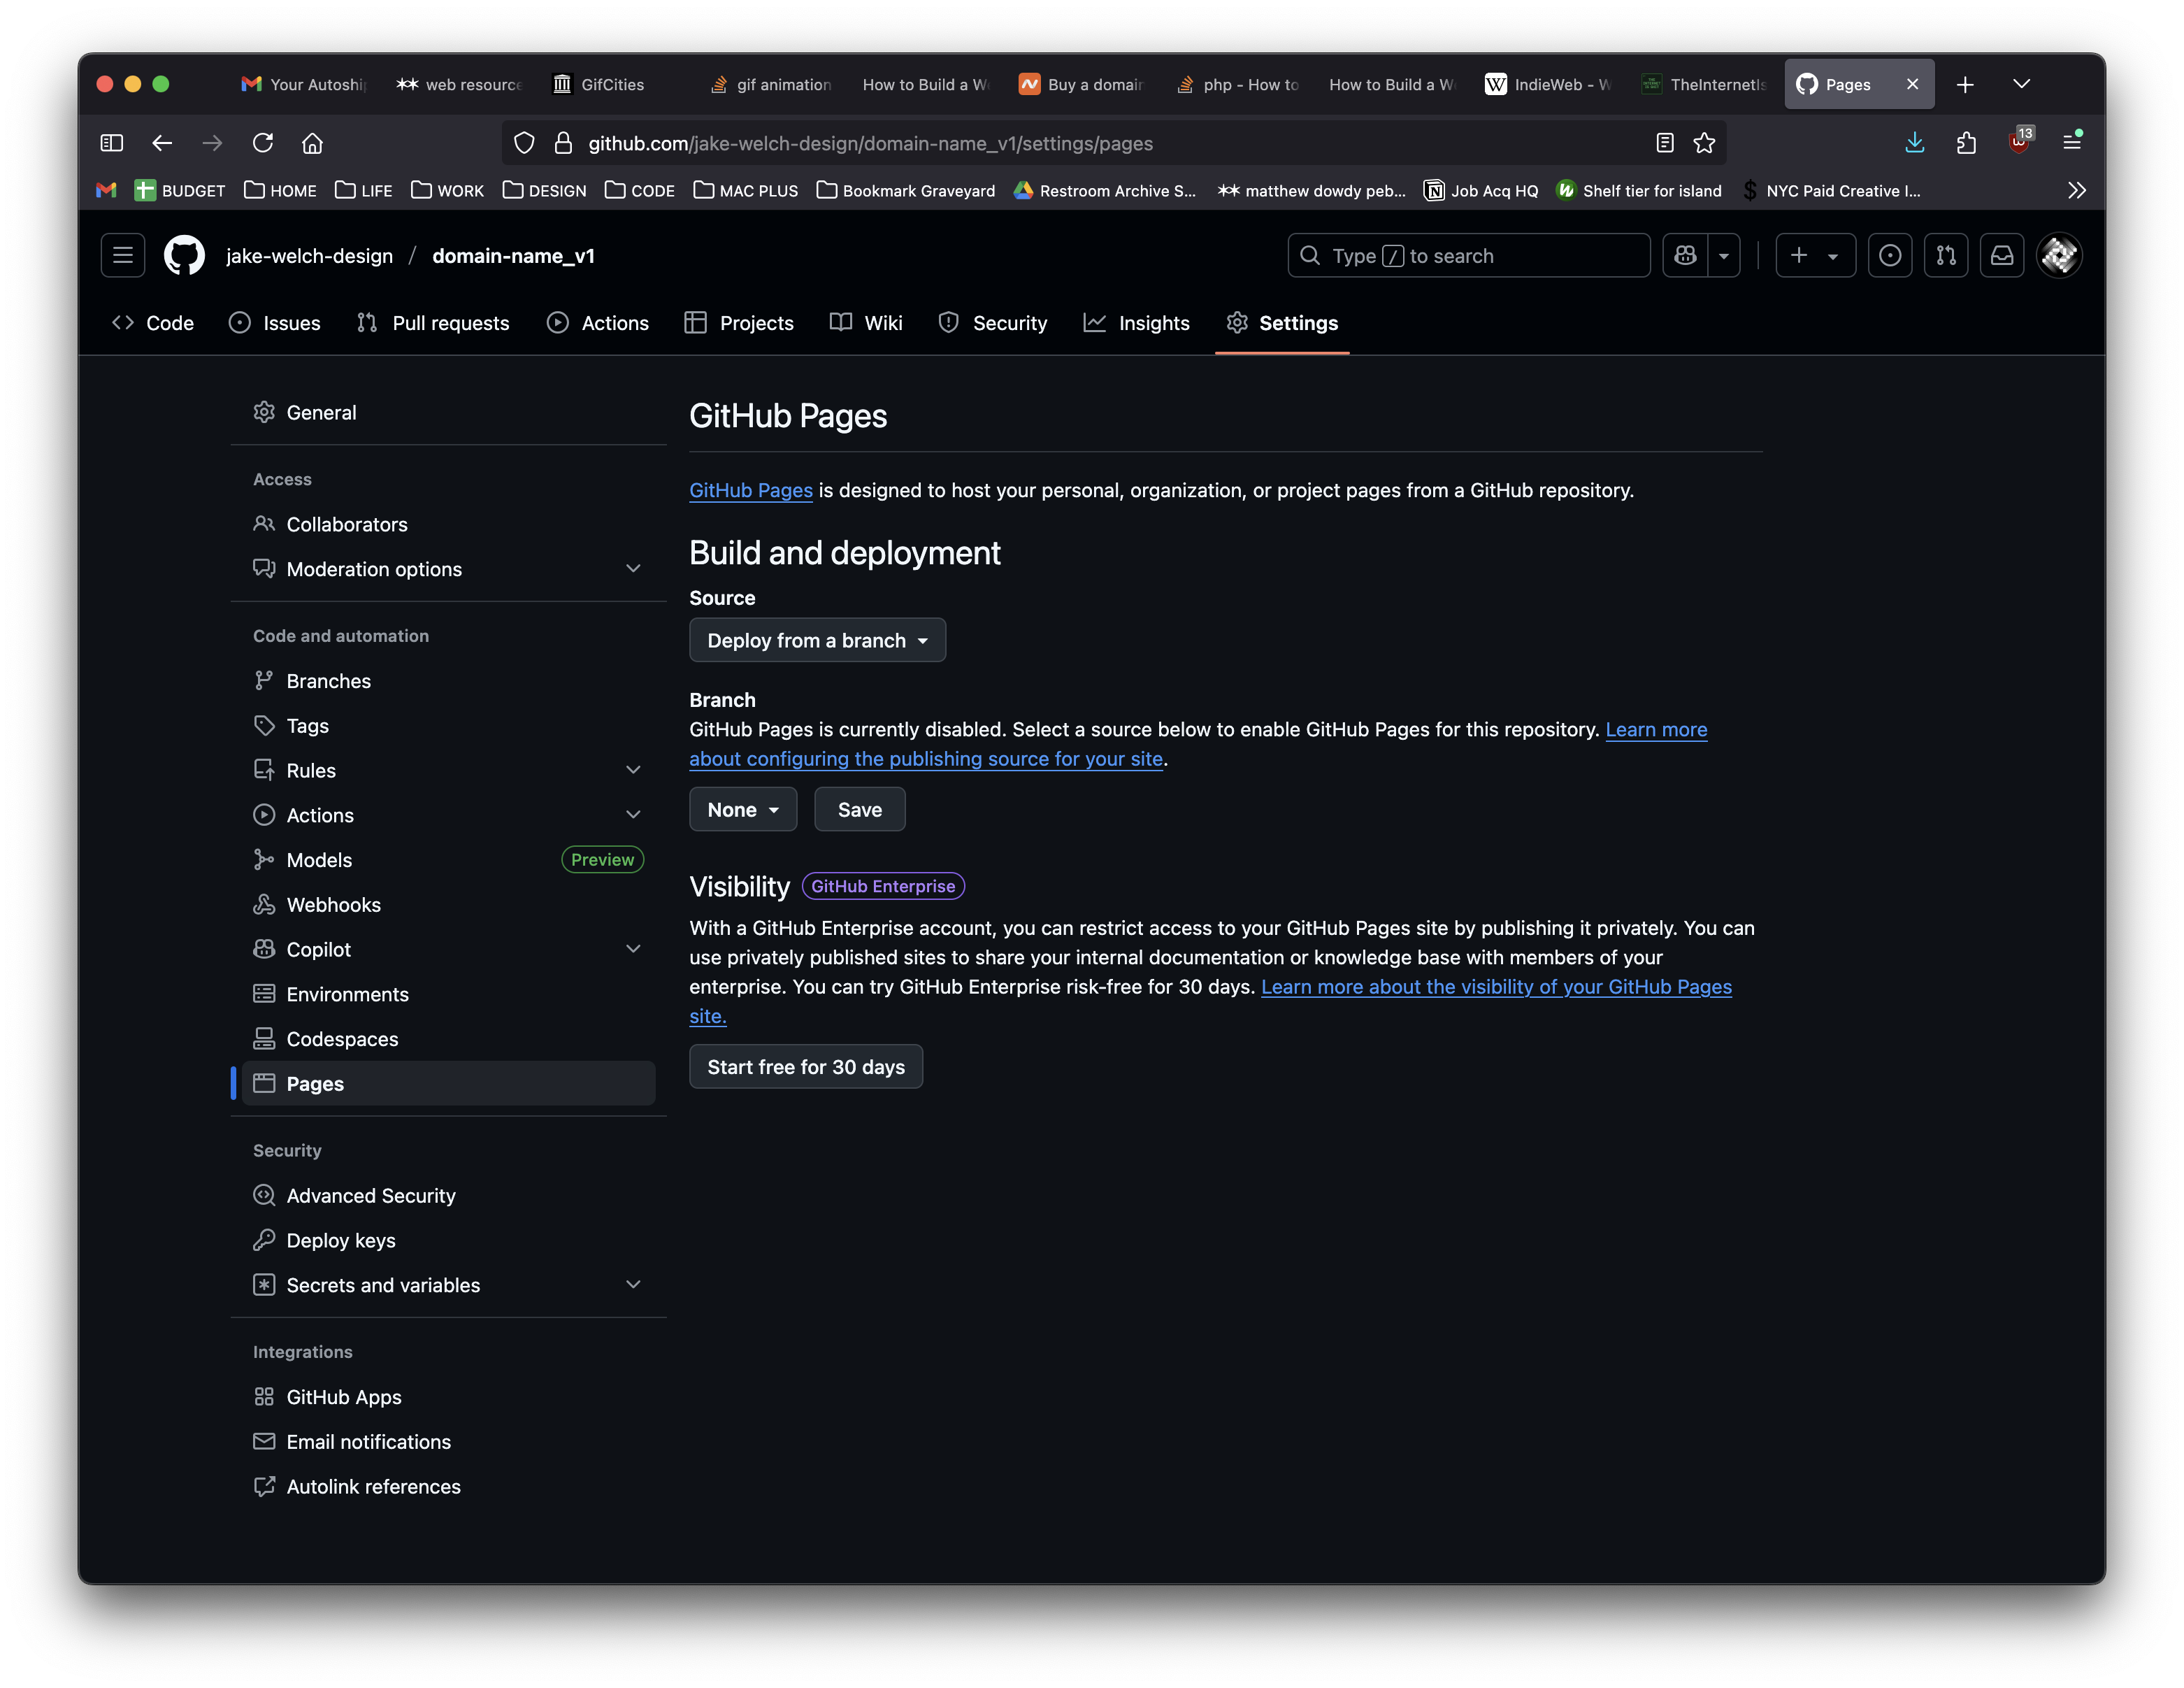The width and height of the screenshot is (2184, 1688).
Task: Open Models settings in sidebar
Action: [448, 860]
